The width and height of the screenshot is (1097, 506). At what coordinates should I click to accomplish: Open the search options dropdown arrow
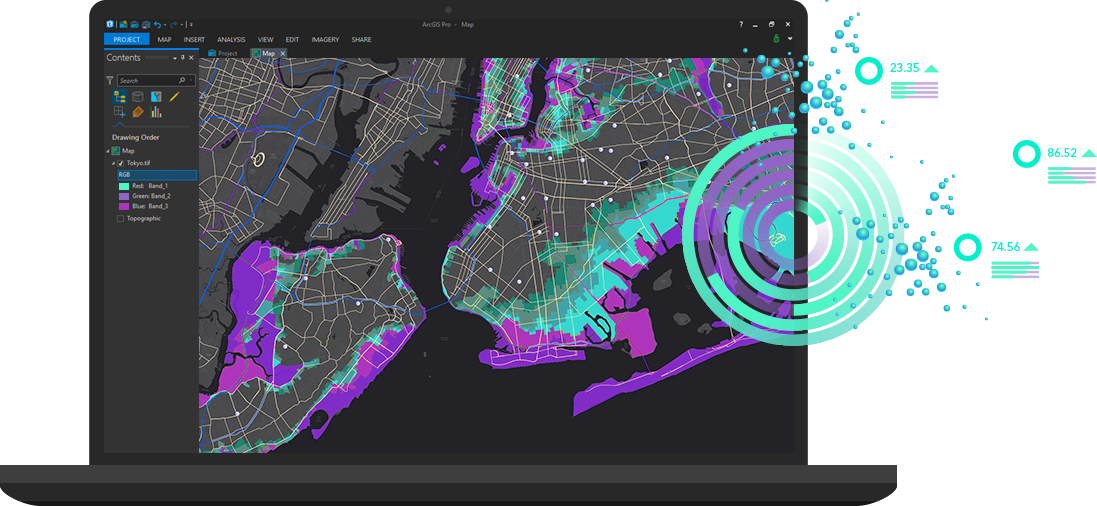pos(191,80)
